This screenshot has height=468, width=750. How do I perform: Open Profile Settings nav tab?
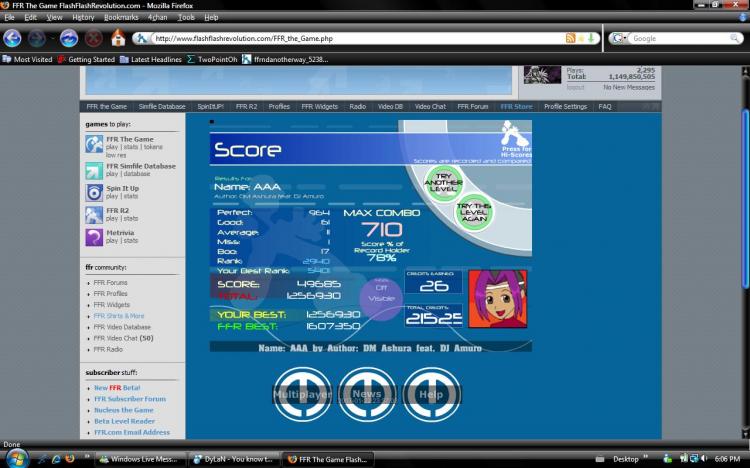tap(565, 107)
